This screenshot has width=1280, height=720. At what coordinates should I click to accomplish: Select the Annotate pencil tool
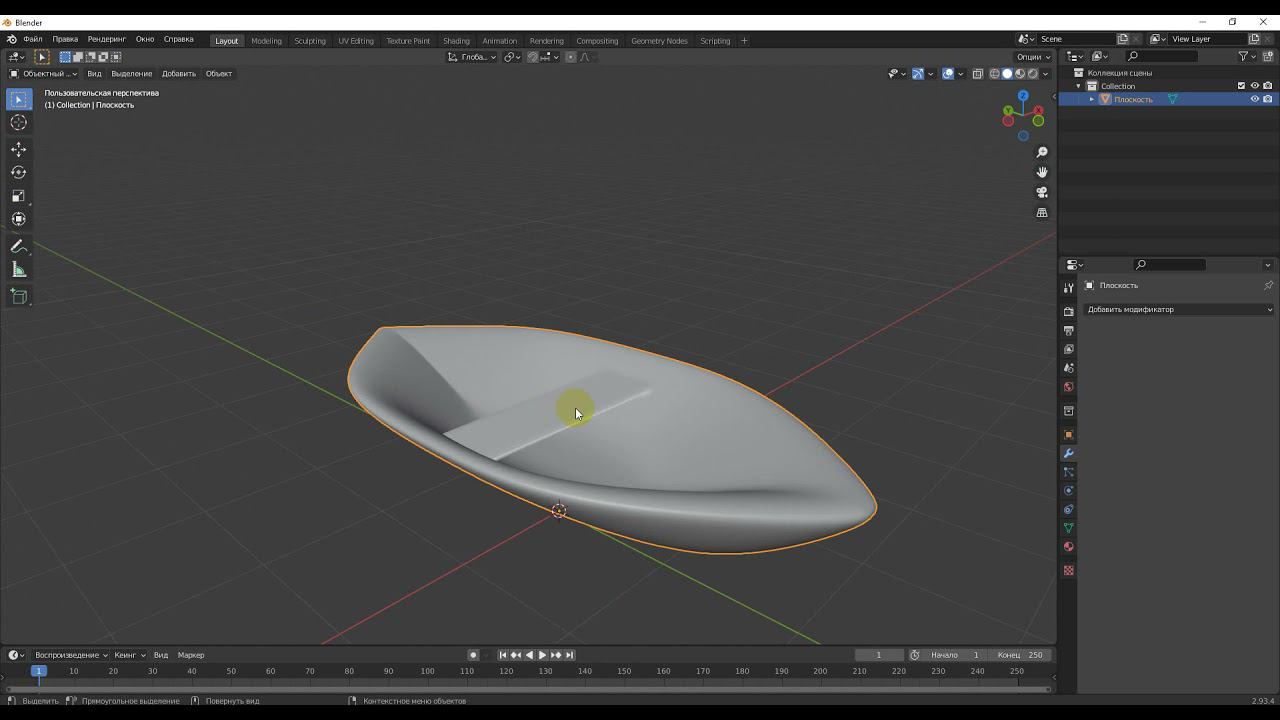click(18, 246)
